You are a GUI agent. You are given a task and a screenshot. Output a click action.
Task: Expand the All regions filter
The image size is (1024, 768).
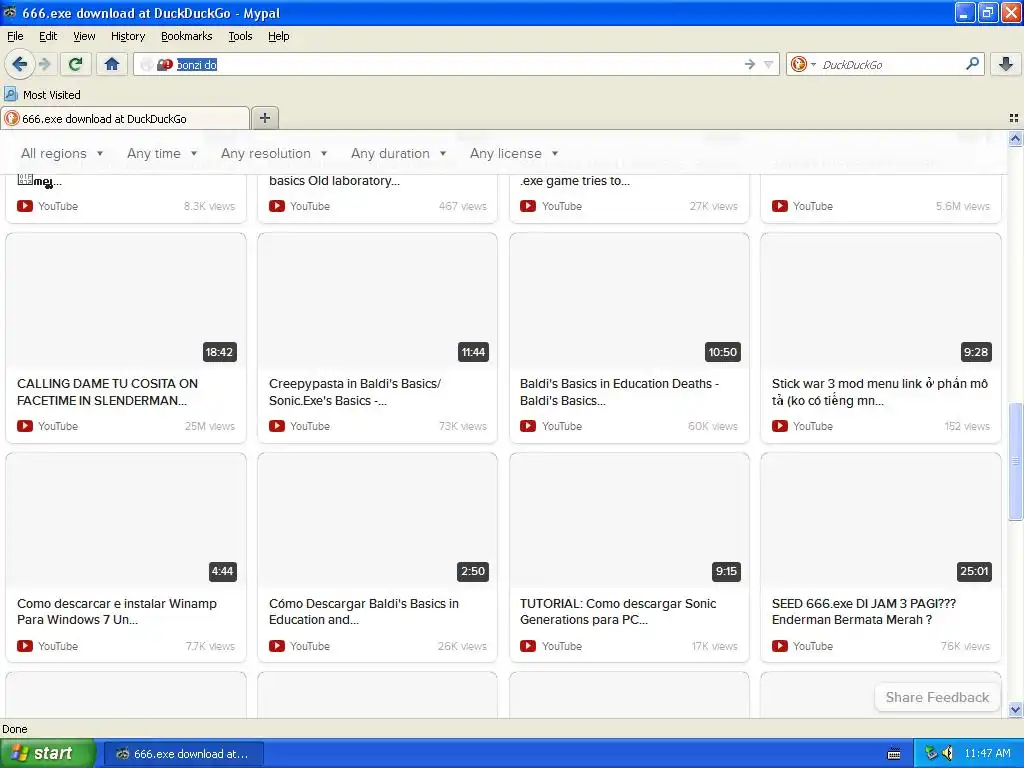pyautogui.click(x=62, y=153)
